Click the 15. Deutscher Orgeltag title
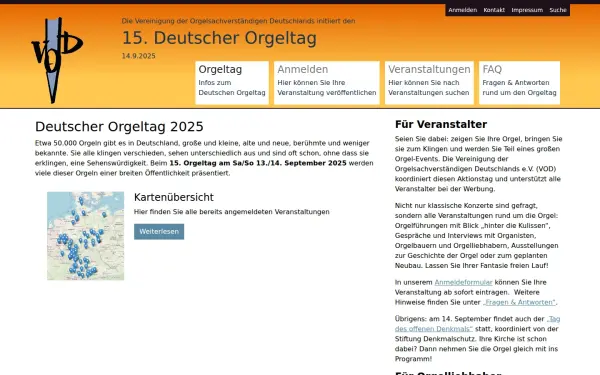 pyautogui.click(x=219, y=38)
